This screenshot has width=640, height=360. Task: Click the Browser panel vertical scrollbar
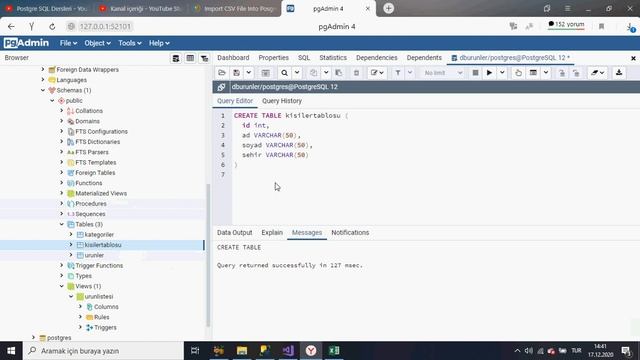click(x=208, y=255)
